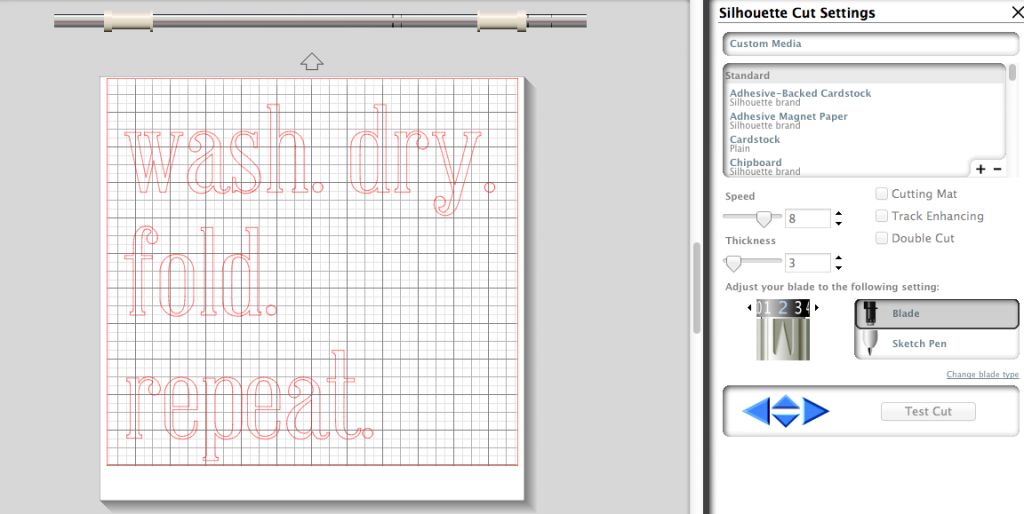Move test cut position right

[x=816, y=411]
